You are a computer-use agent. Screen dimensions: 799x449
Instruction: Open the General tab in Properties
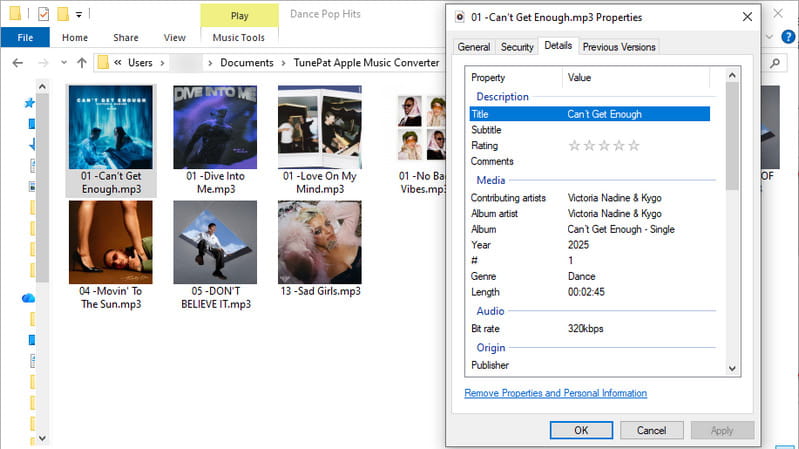coord(473,47)
